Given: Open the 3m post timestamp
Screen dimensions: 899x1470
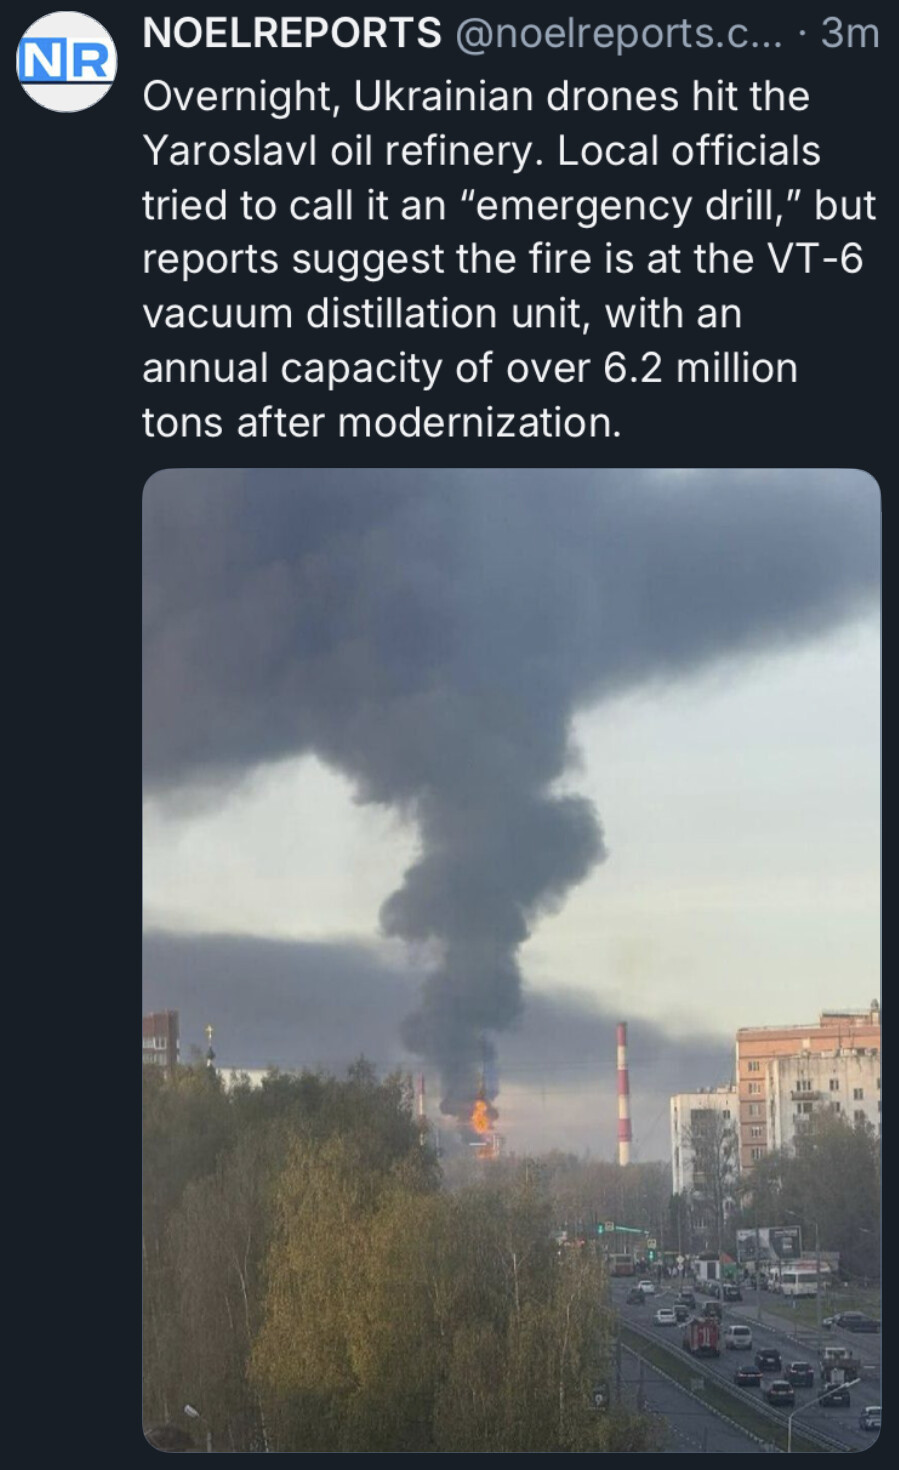Looking at the screenshot, I should 849,34.
